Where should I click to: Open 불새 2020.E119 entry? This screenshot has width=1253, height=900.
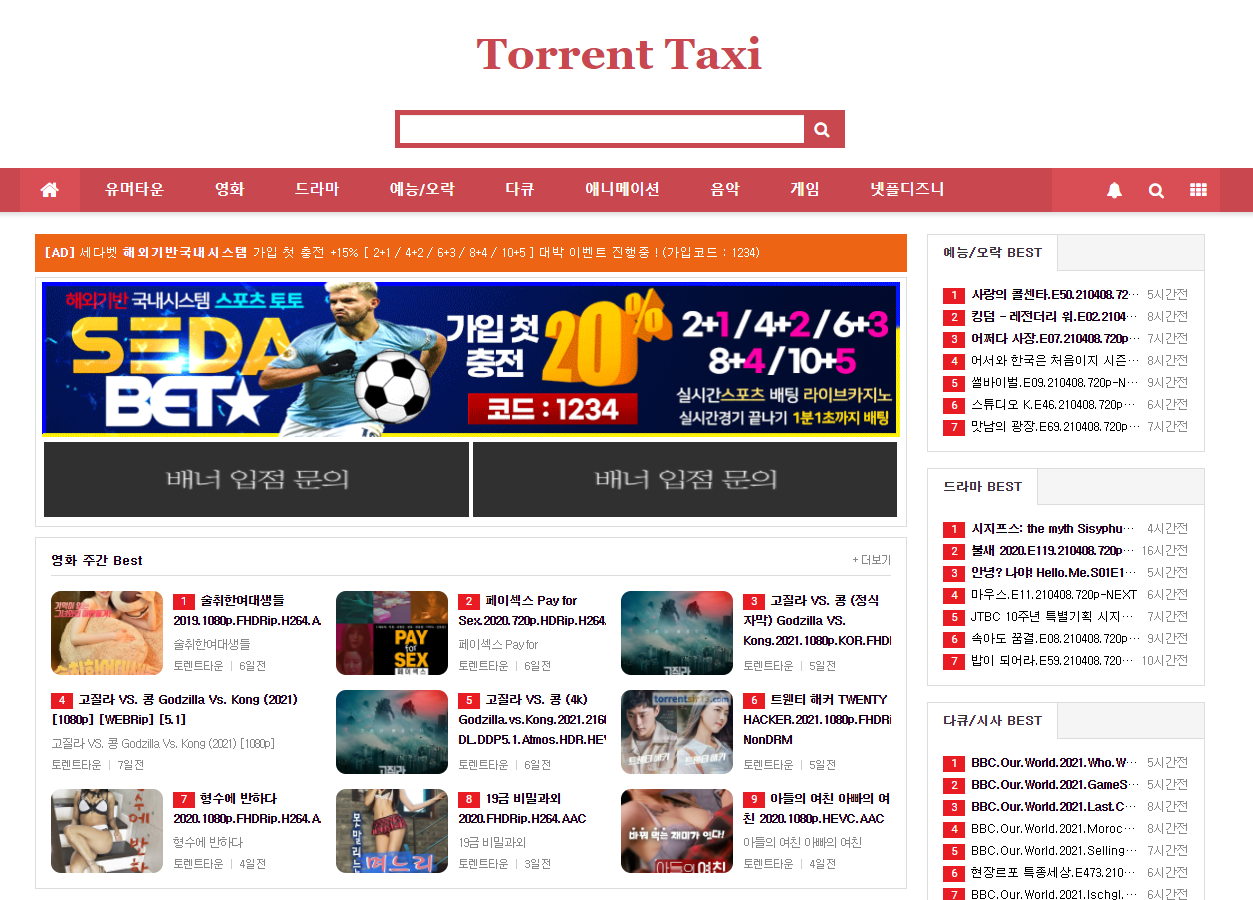point(1054,551)
